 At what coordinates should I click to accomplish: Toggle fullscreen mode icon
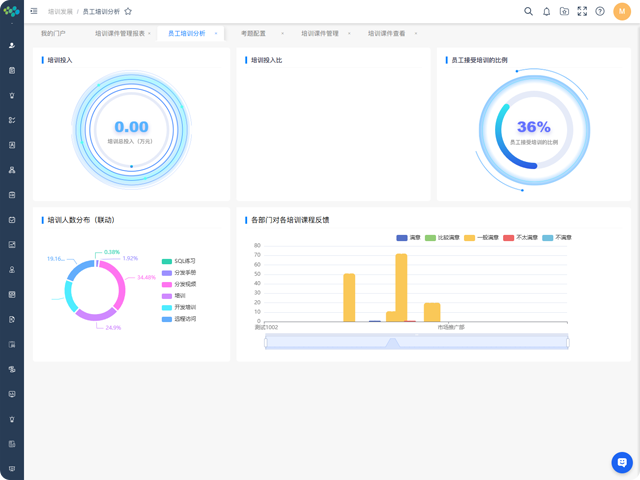point(582,11)
